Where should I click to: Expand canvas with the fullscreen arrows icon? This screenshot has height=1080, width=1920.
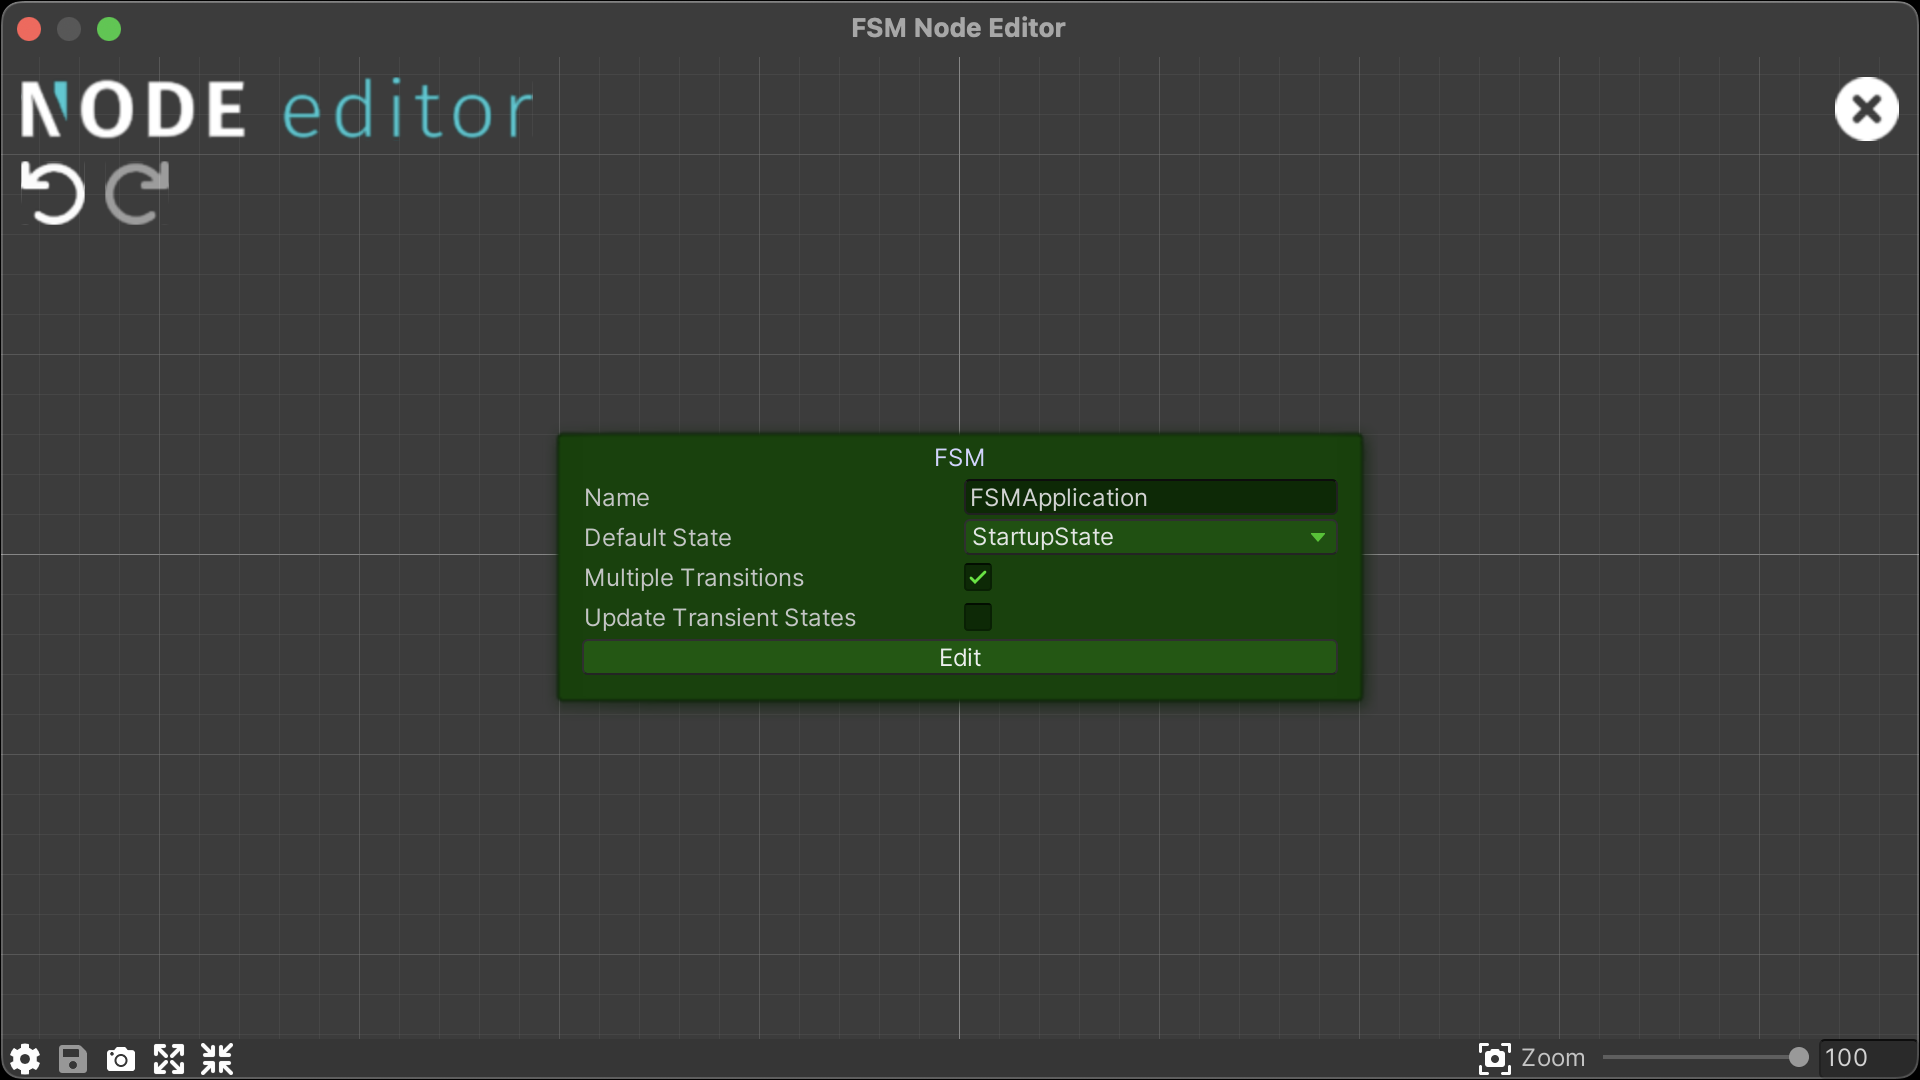168,1059
